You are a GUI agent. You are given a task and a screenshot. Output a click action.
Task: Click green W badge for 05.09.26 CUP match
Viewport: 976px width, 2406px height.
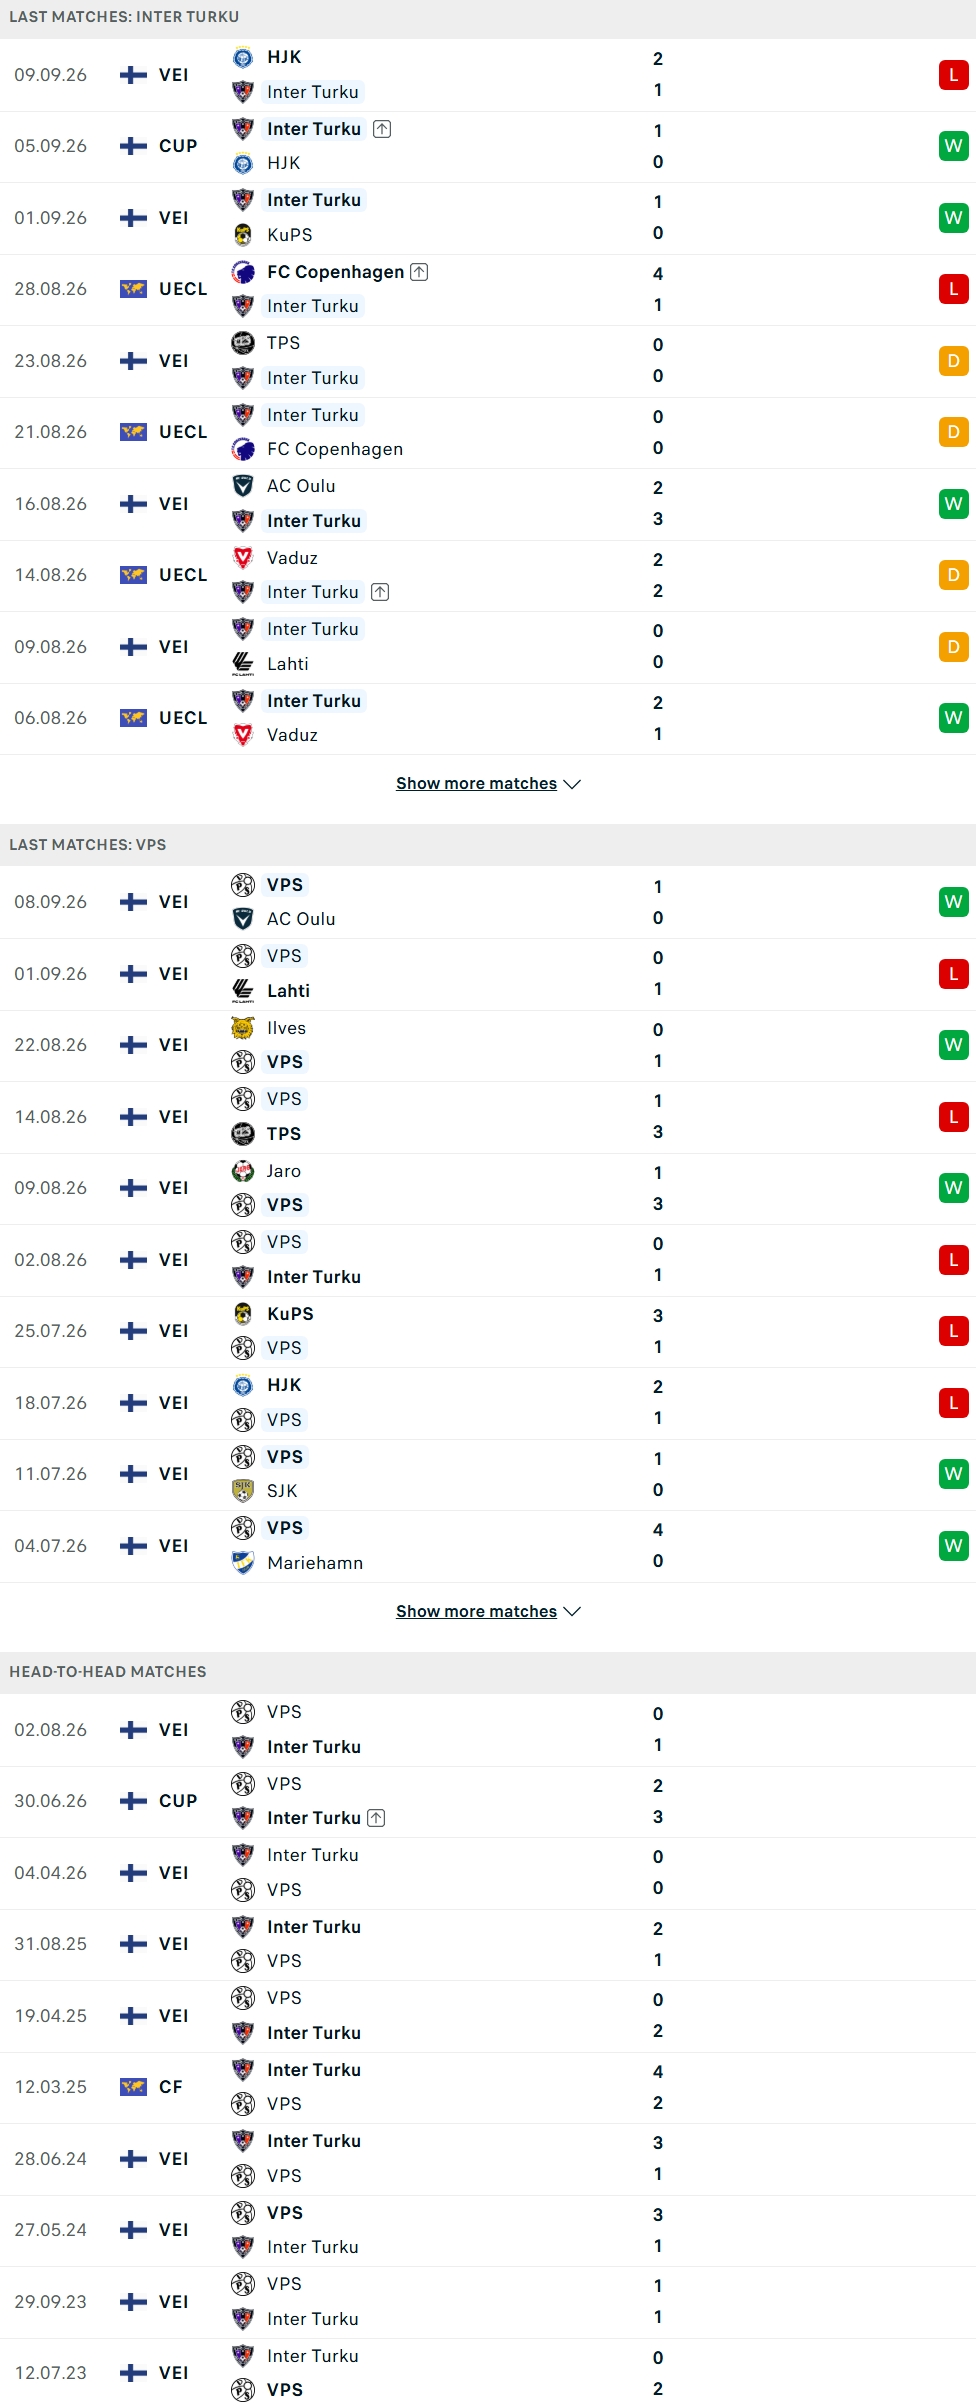[954, 146]
